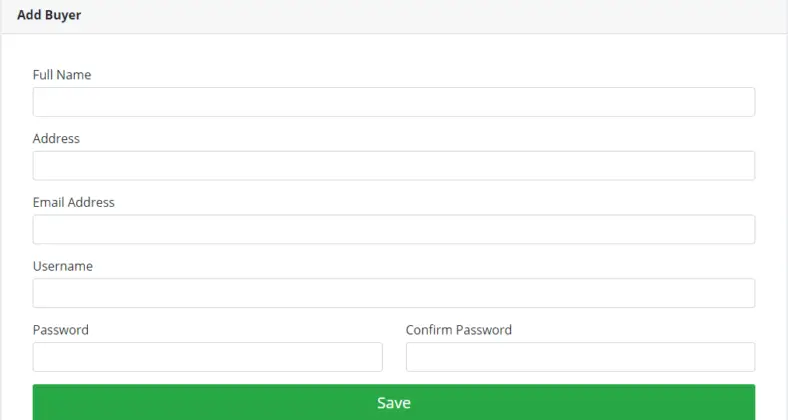Click the Confirm Password label text

pos(459,330)
